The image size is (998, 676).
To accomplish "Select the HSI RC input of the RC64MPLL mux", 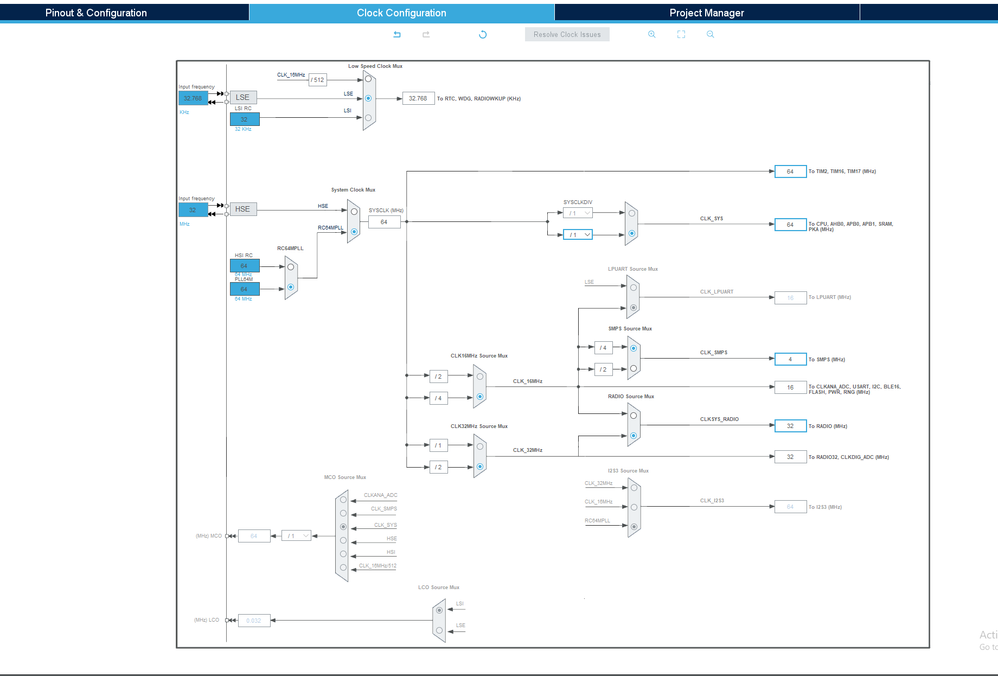I will click(290, 267).
